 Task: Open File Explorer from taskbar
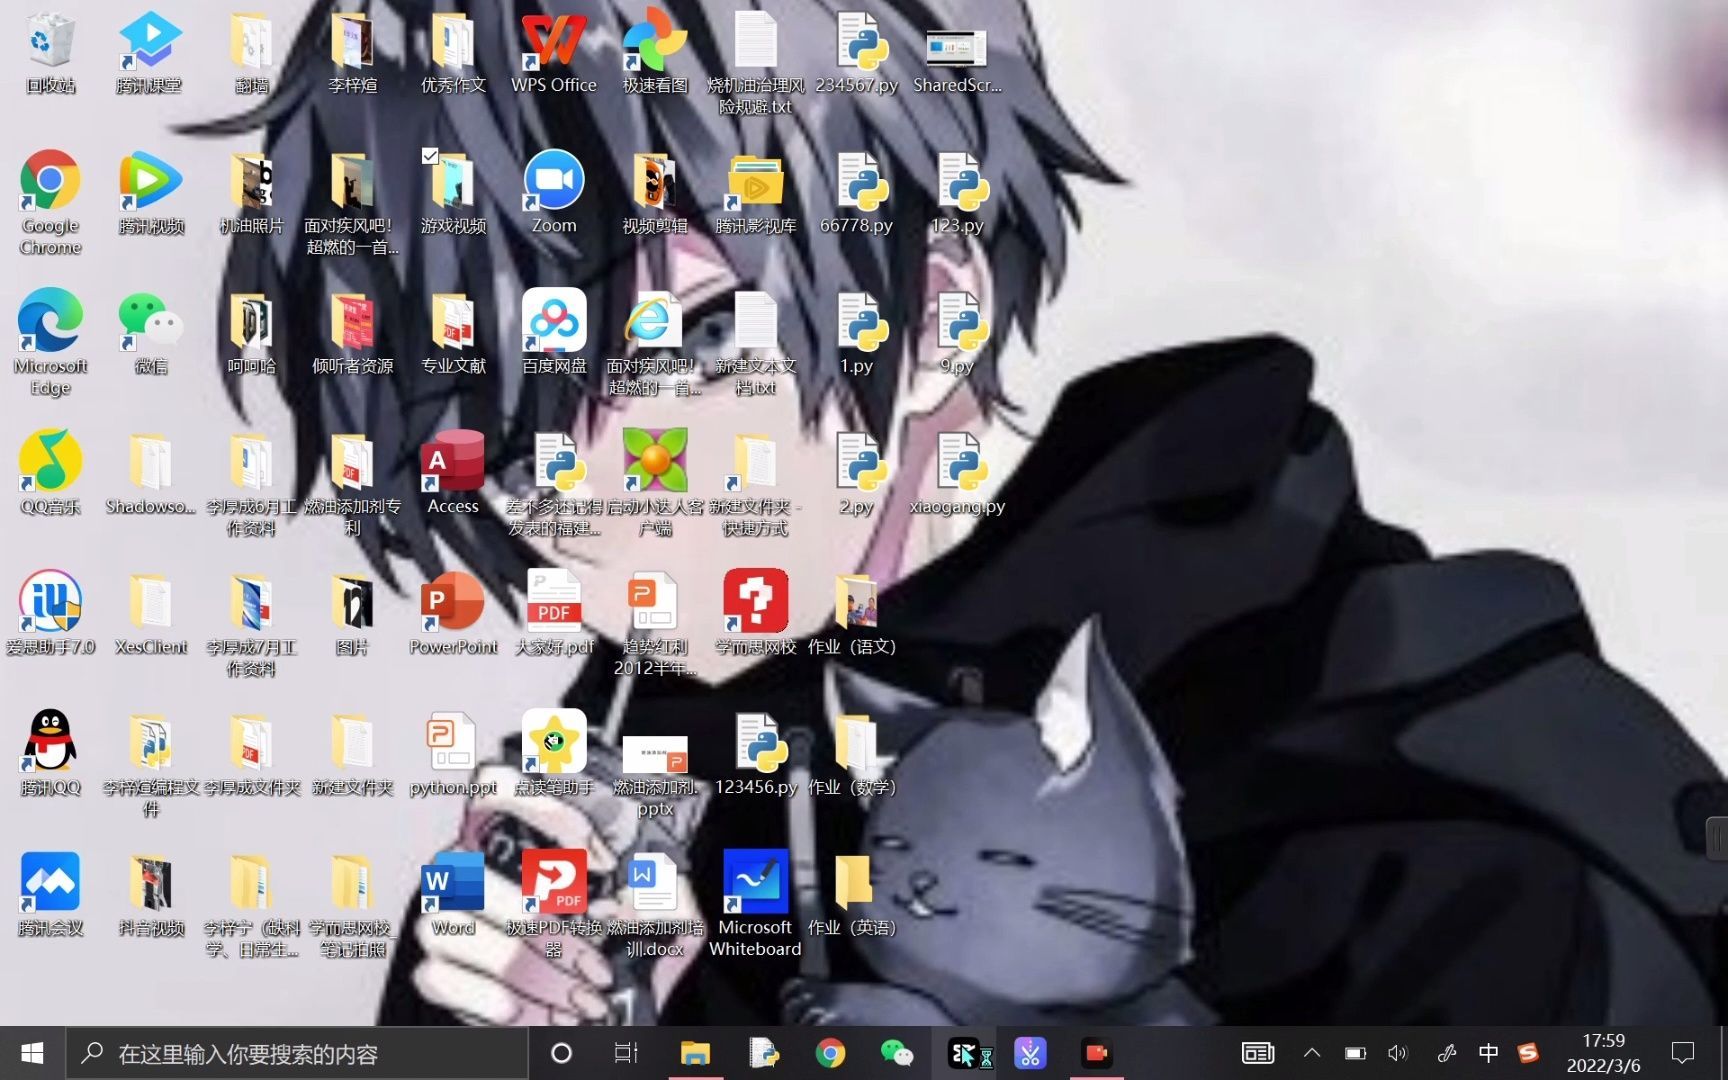coord(695,1053)
